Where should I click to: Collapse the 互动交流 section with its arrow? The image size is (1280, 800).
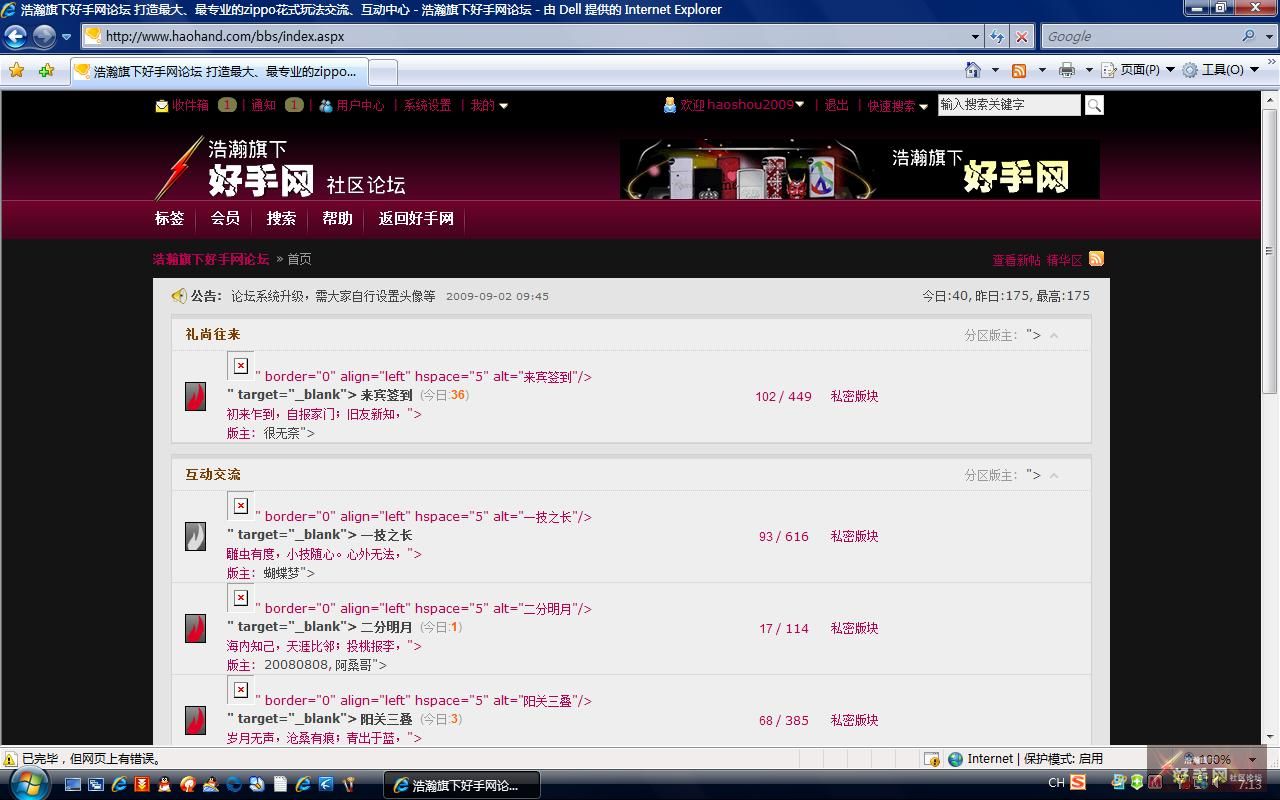(x=1054, y=475)
